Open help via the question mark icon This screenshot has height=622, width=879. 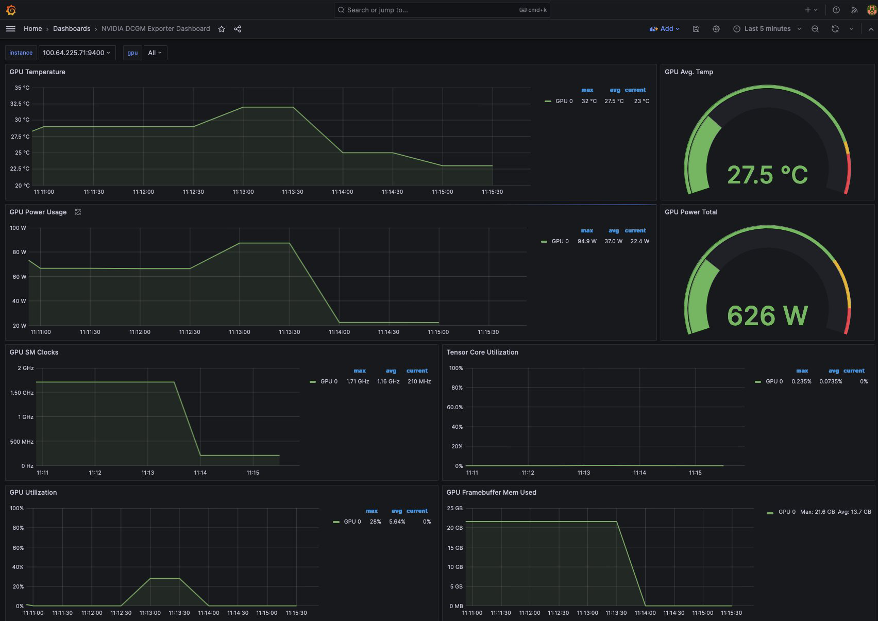(835, 9)
